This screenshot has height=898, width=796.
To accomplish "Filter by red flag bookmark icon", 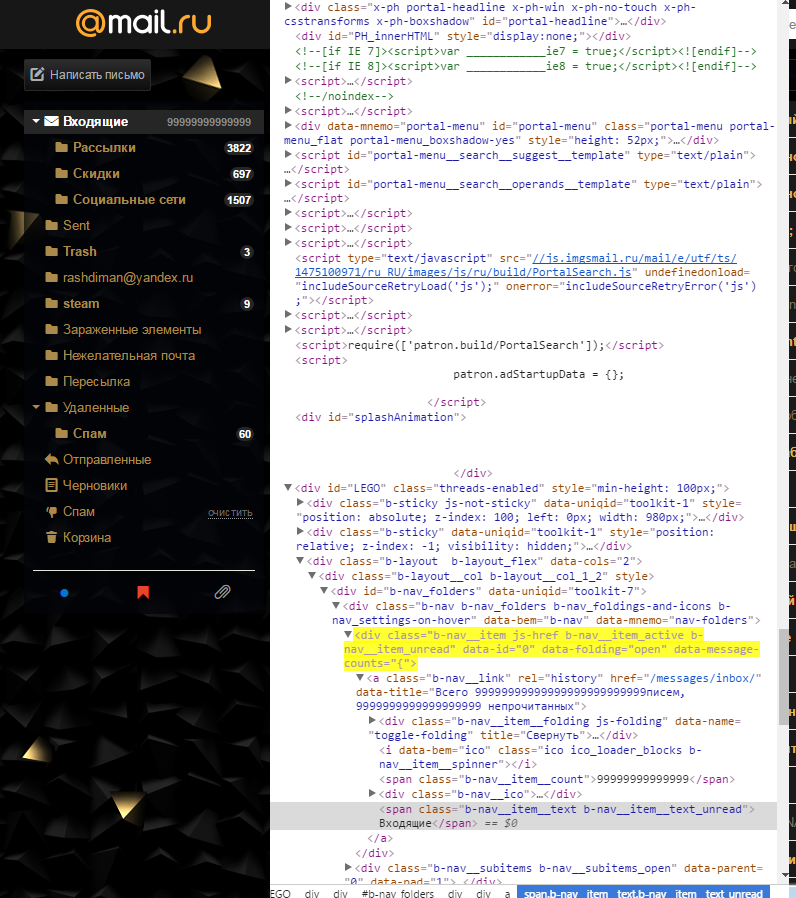I will click(x=143, y=592).
